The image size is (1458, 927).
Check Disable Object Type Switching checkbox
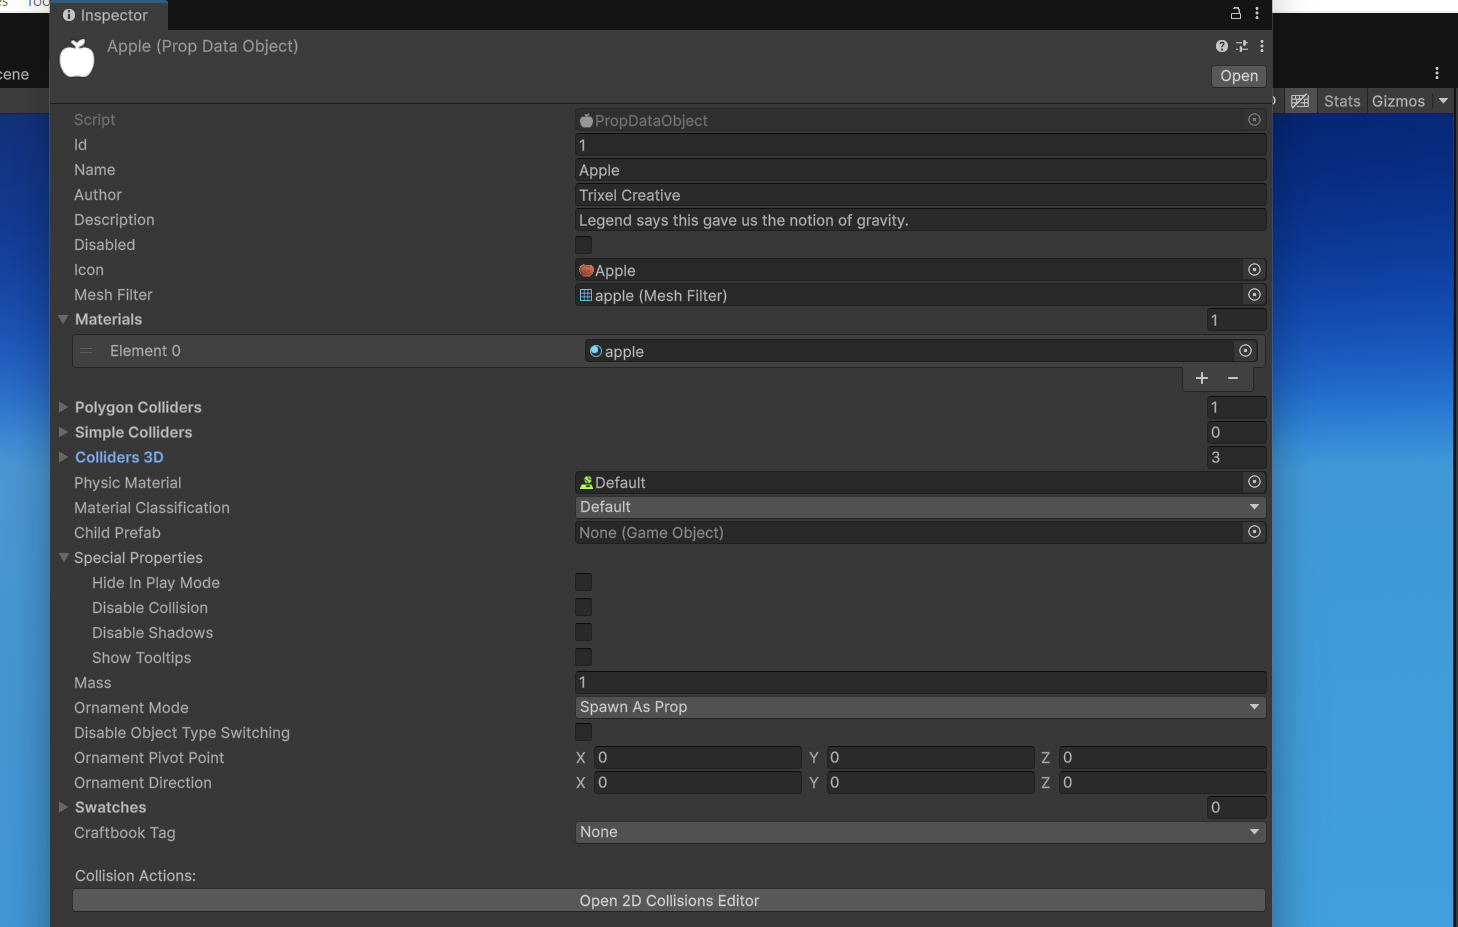584,732
